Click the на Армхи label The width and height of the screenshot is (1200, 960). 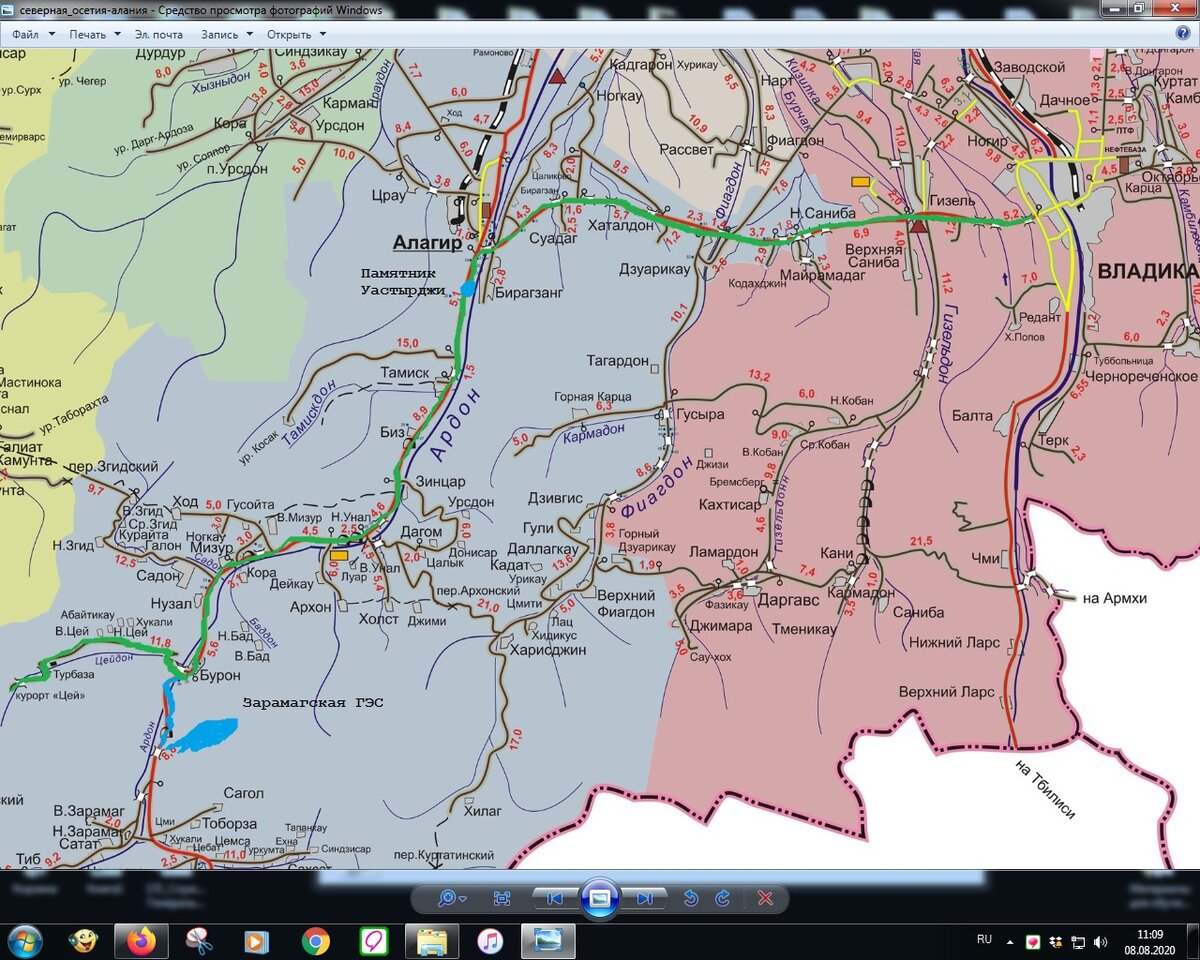(1114, 599)
